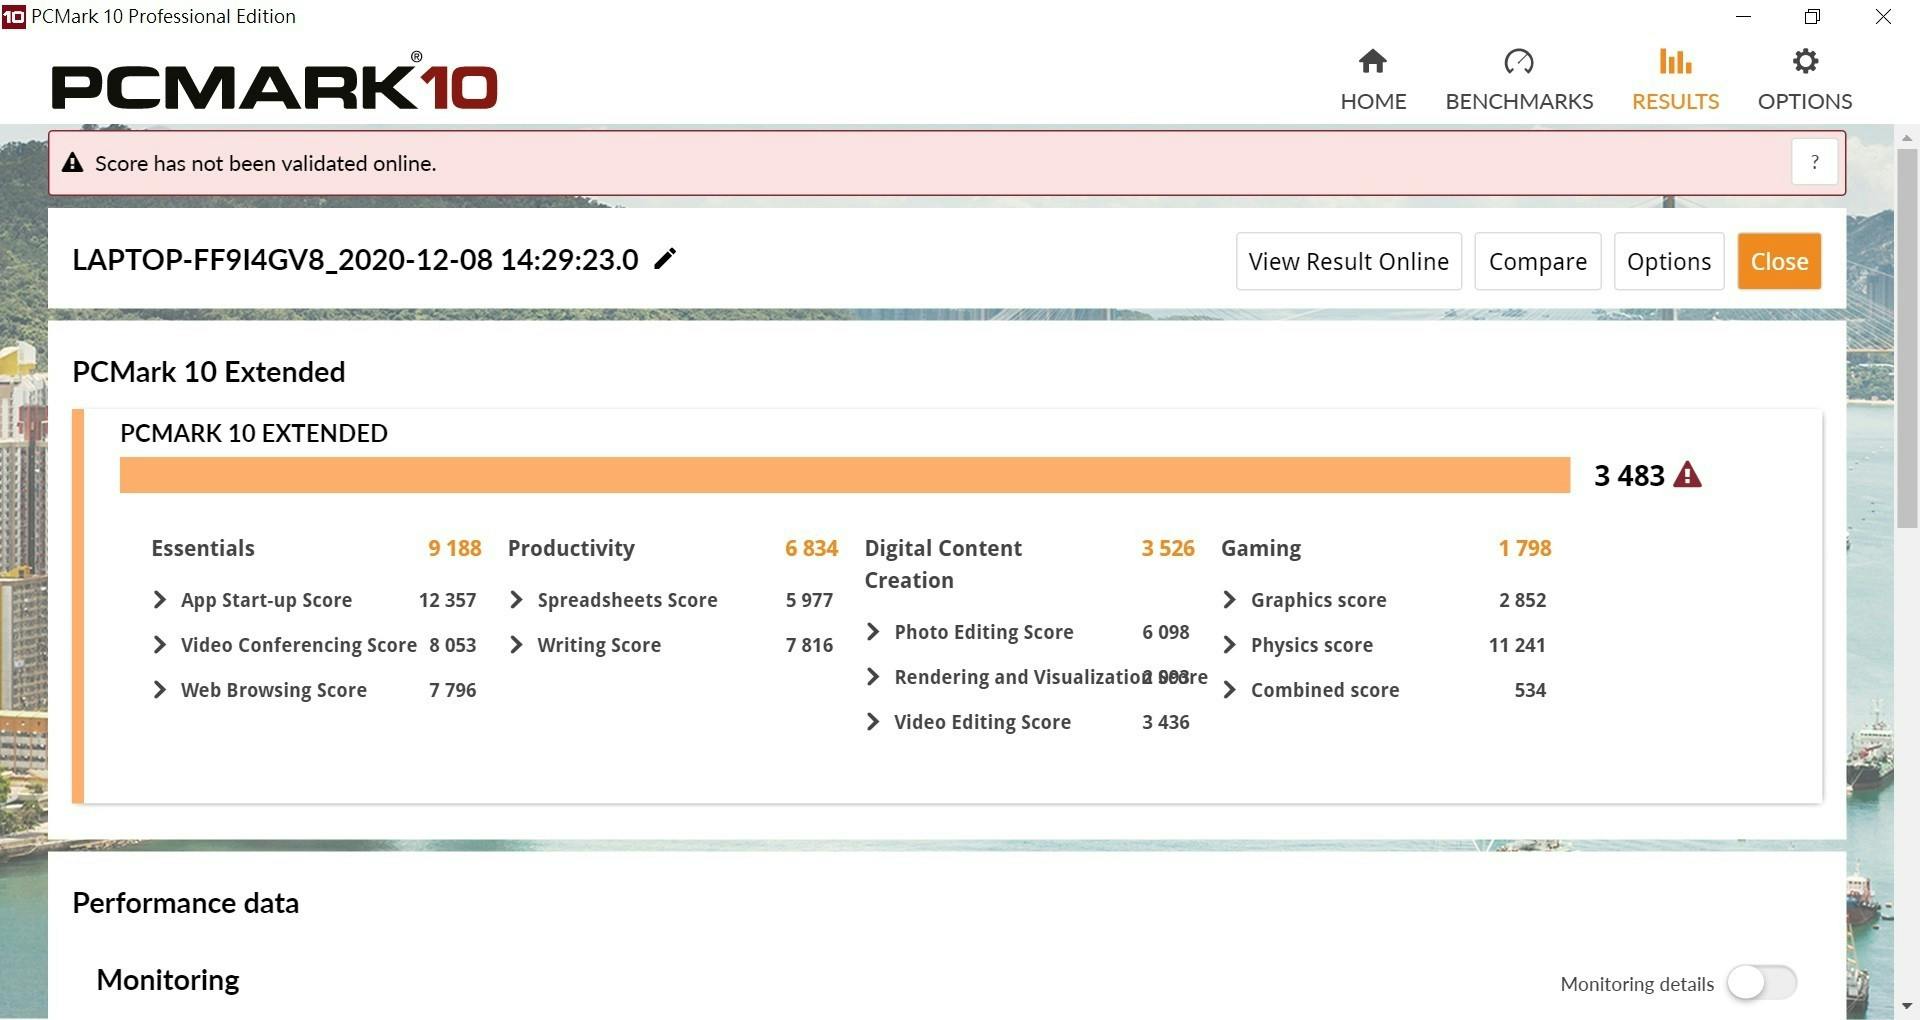Viewport: 1920px width, 1020px height.
Task: Go to HOME label in navigation
Action: coord(1373,101)
